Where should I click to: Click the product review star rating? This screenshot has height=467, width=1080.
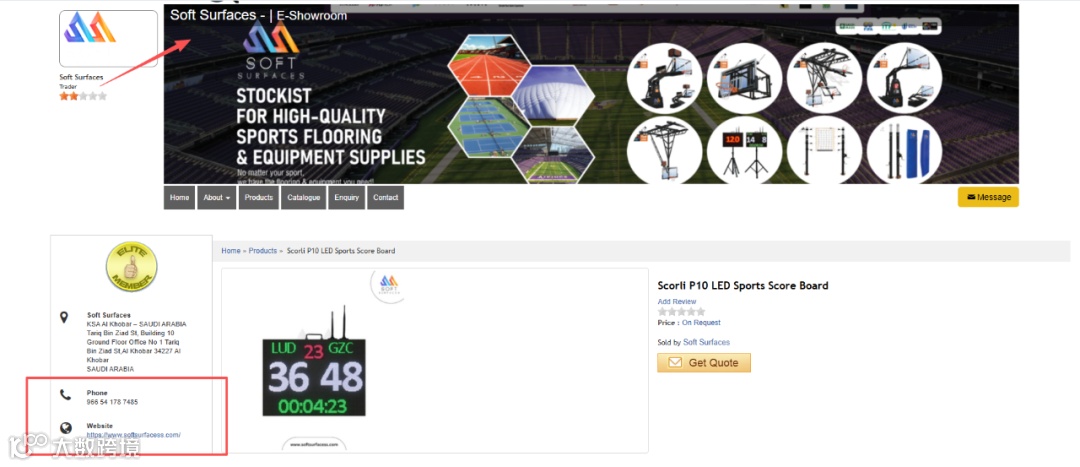pos(681,311)
